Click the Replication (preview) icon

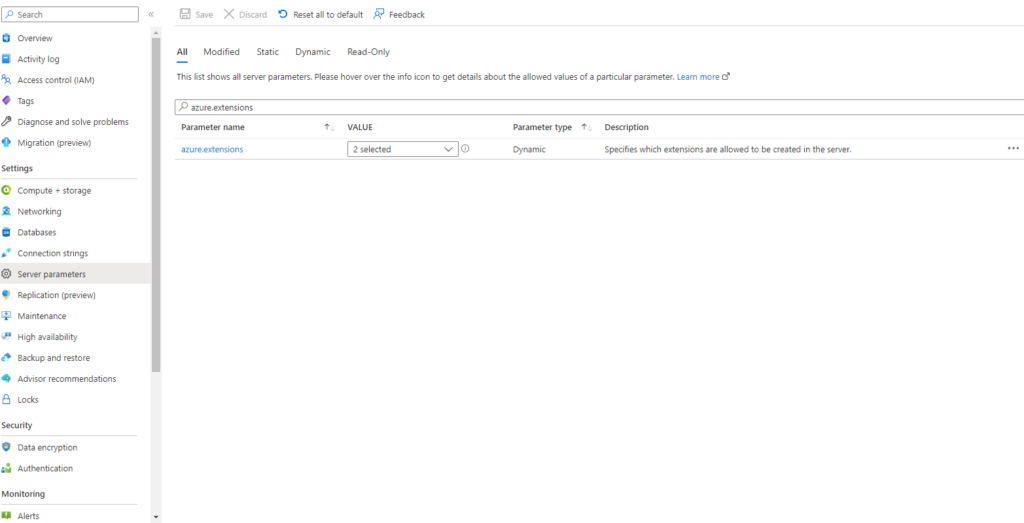point(7,295)
